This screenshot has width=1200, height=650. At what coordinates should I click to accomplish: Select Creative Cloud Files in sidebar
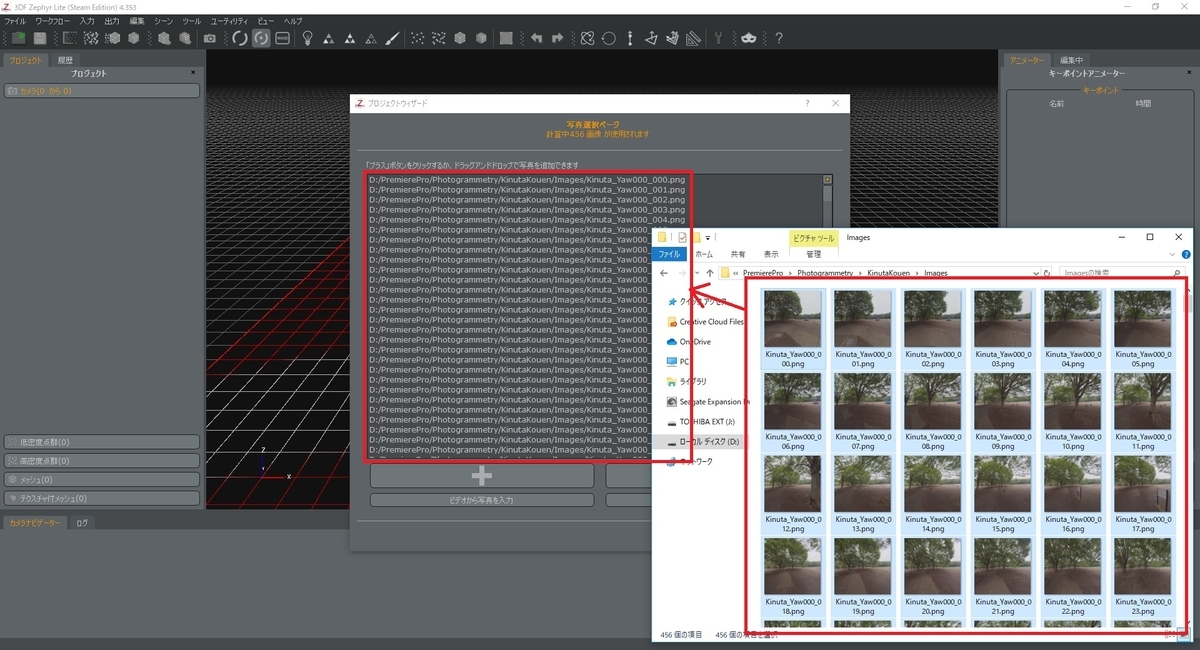705,322
